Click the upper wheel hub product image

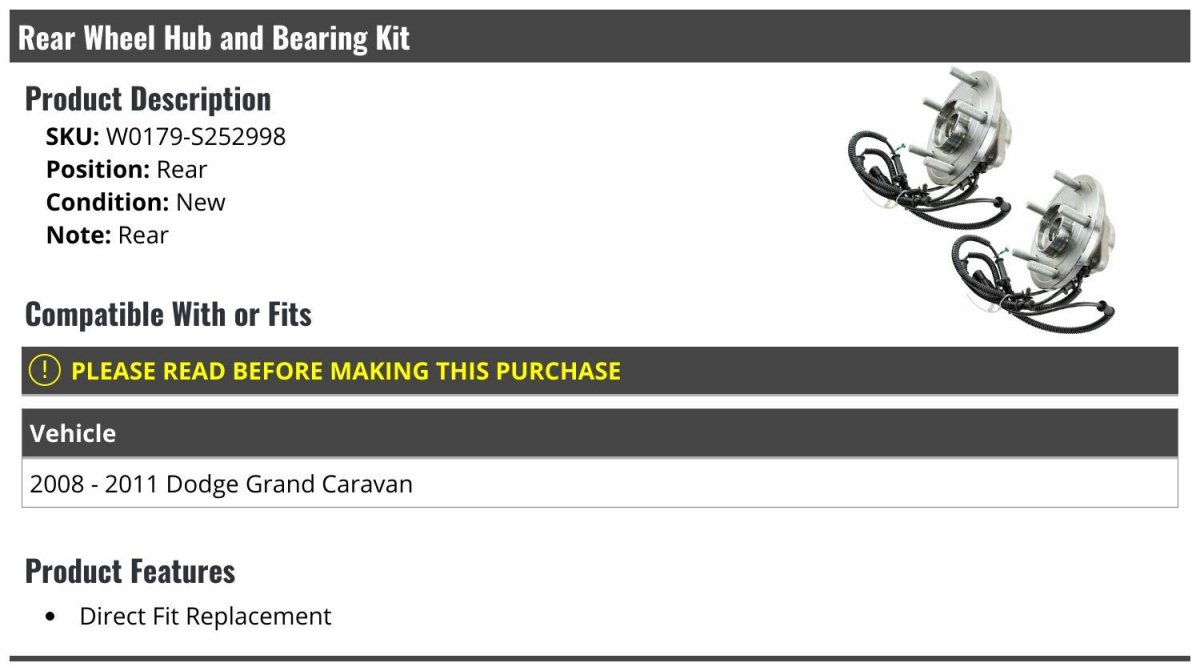click(x=929, y=148)
